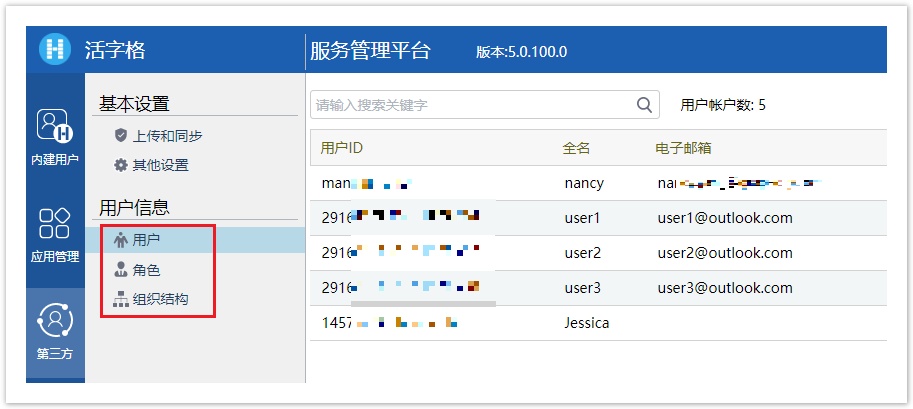Select the Jessica name cell
This screenshot has width=913, height=409.
[586, 322]
